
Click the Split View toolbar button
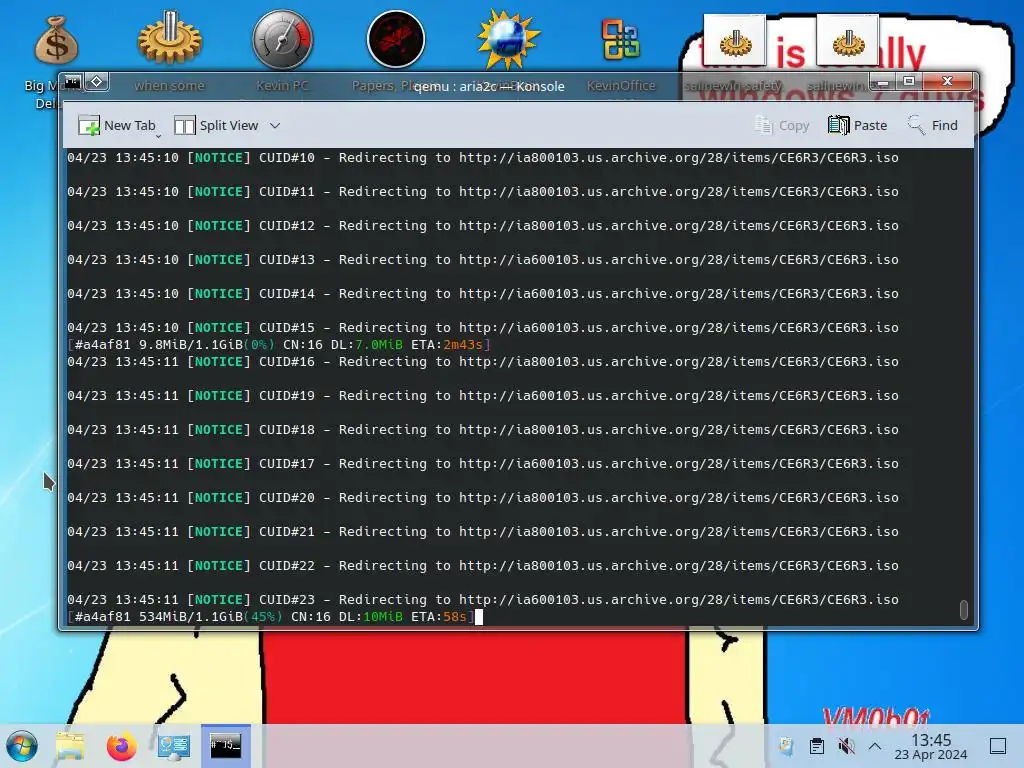click(216, 125)
